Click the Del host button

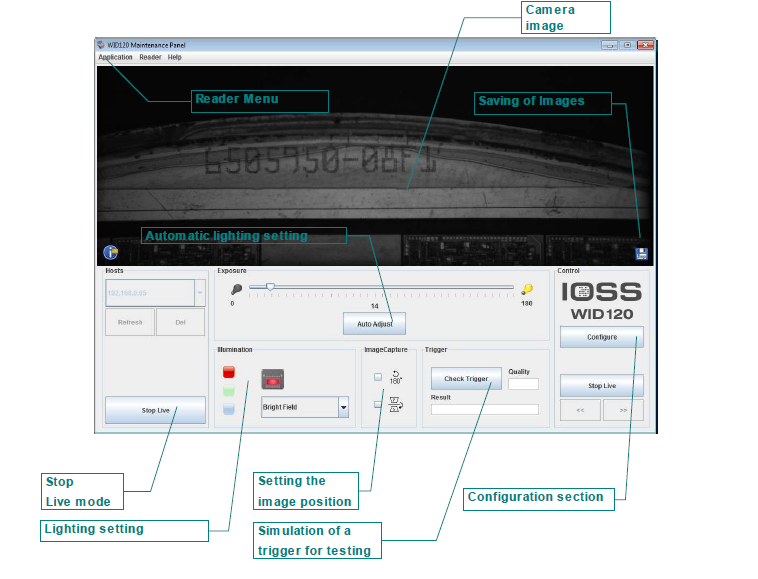coord(180,322)
